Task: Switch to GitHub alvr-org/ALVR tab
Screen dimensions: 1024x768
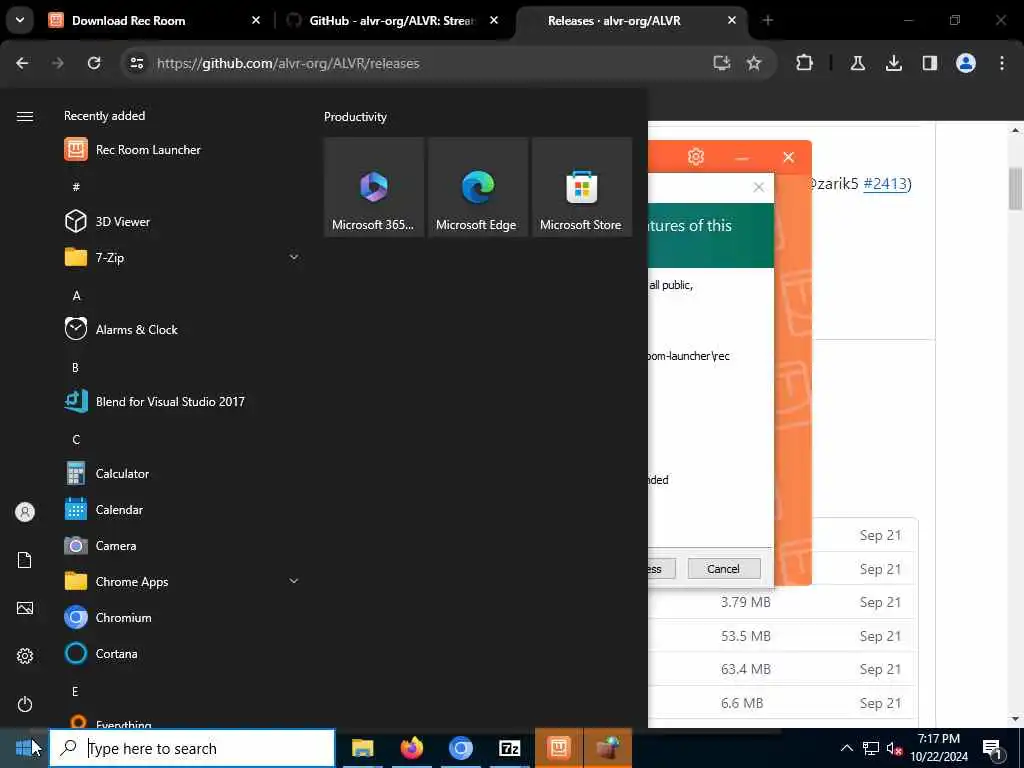Action: pos(394,21)
